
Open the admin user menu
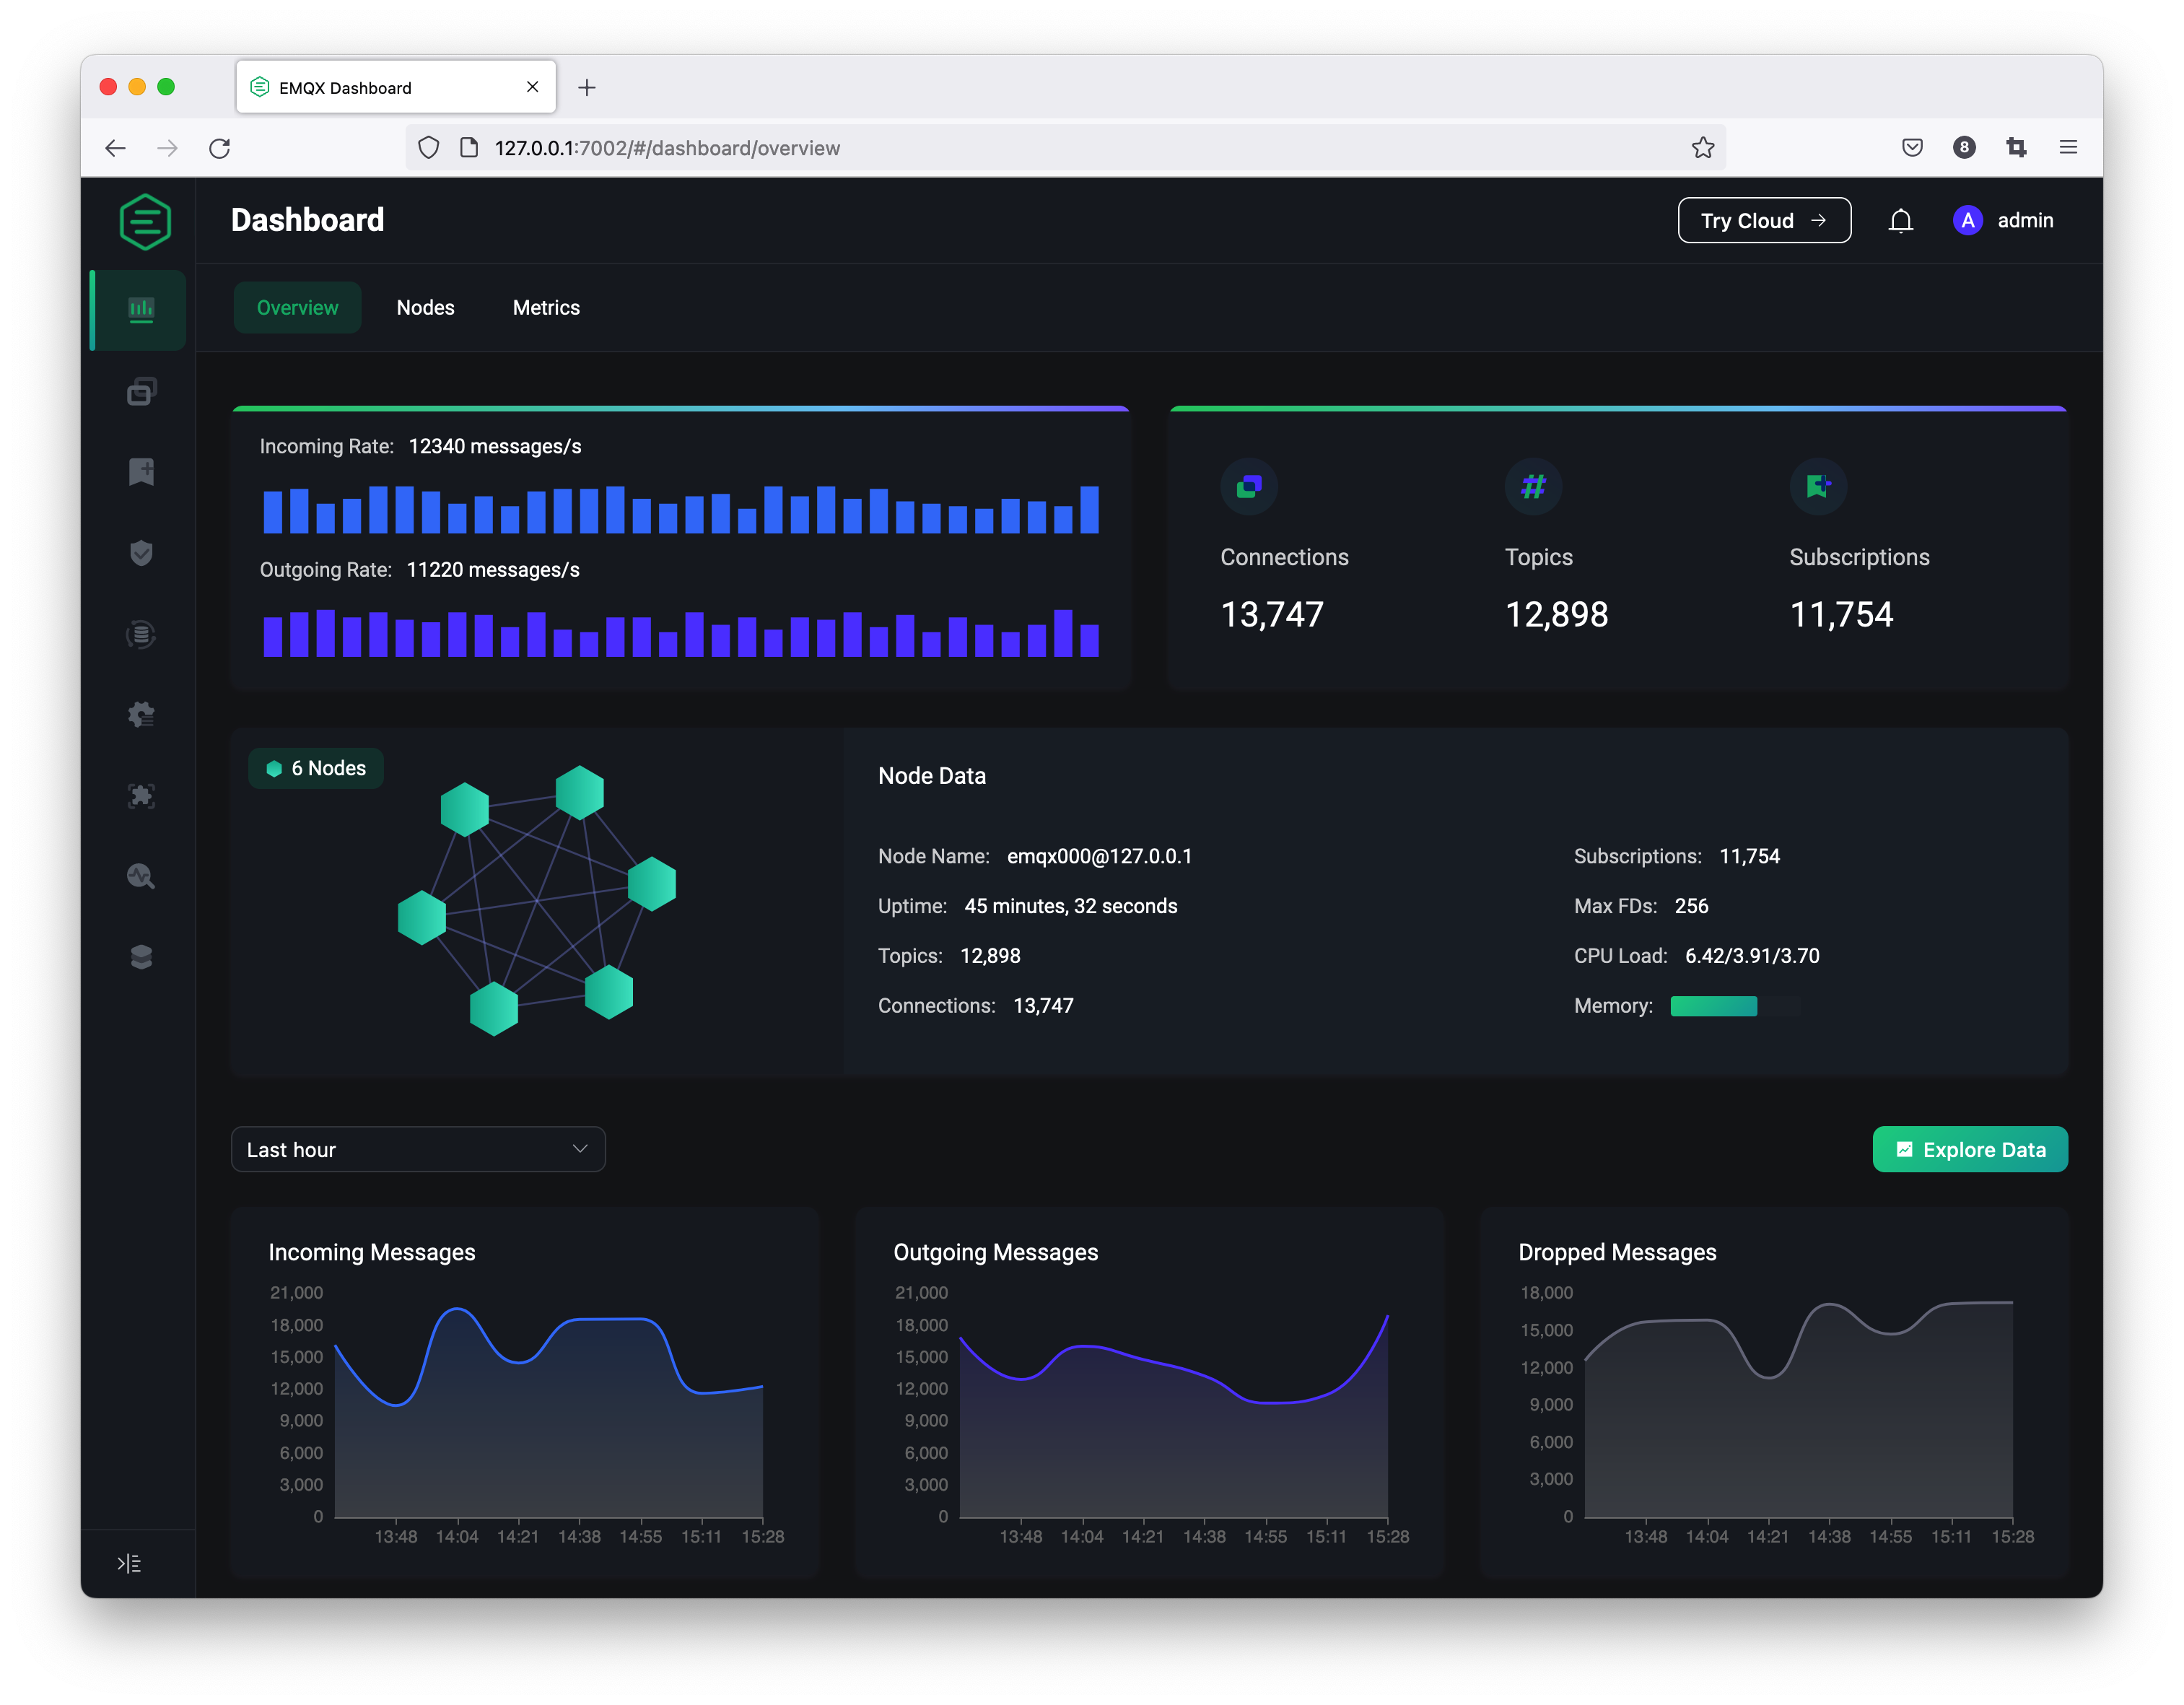(x=2004, y=221)
